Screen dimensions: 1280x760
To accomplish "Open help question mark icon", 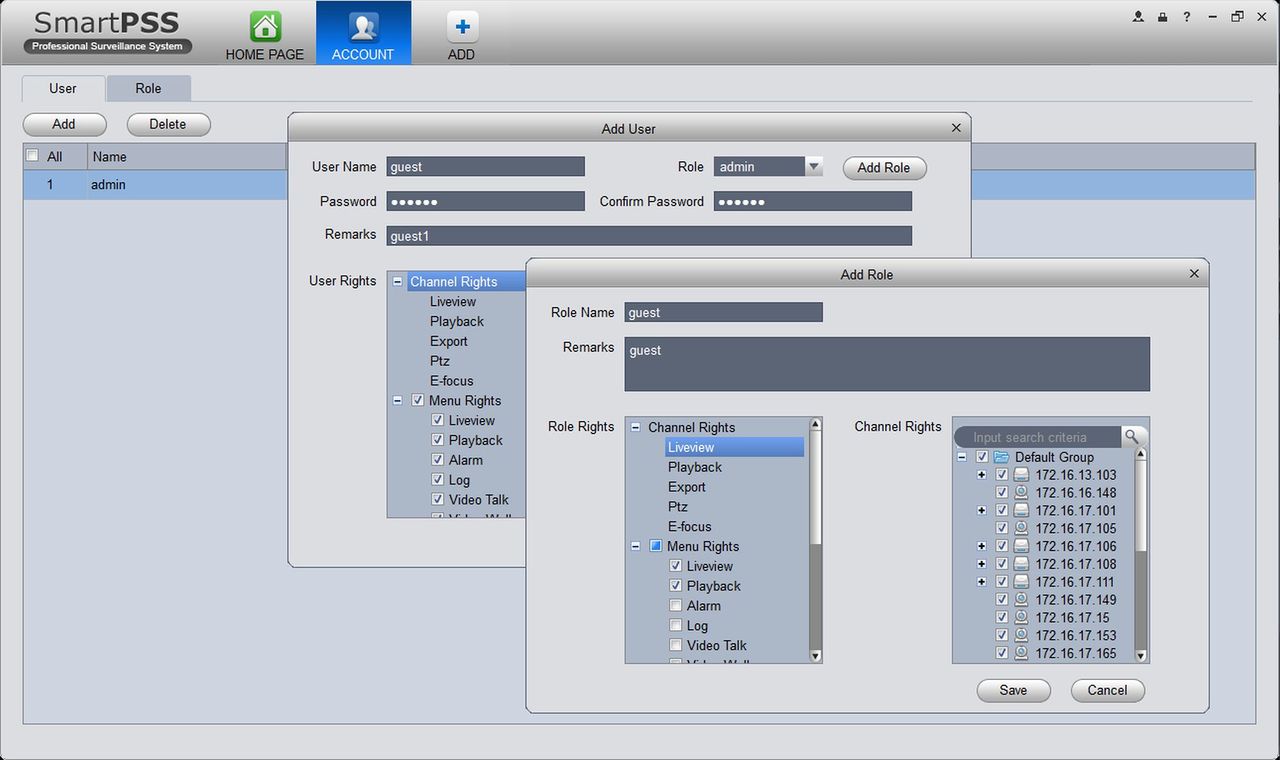I will pos(1187,17).
